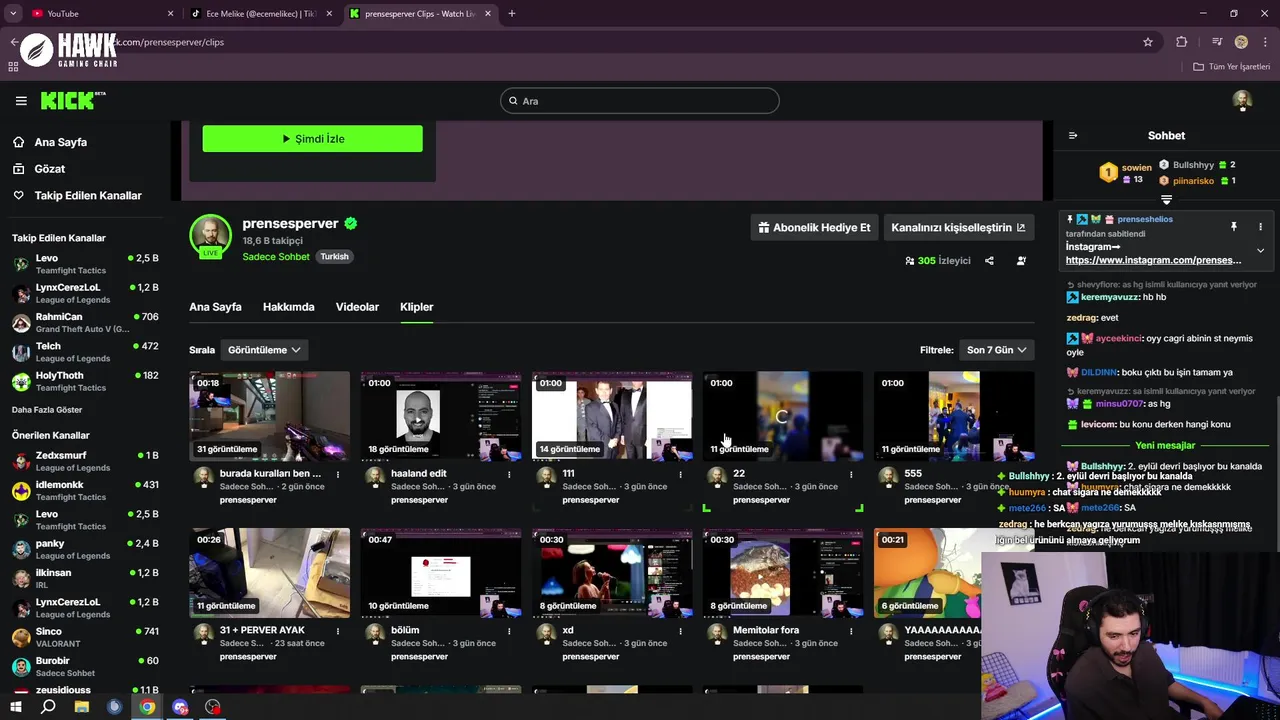Open the Hakkımda channel tab
The height and width of the screenshot is (720, 1280).
click(288, 307)
